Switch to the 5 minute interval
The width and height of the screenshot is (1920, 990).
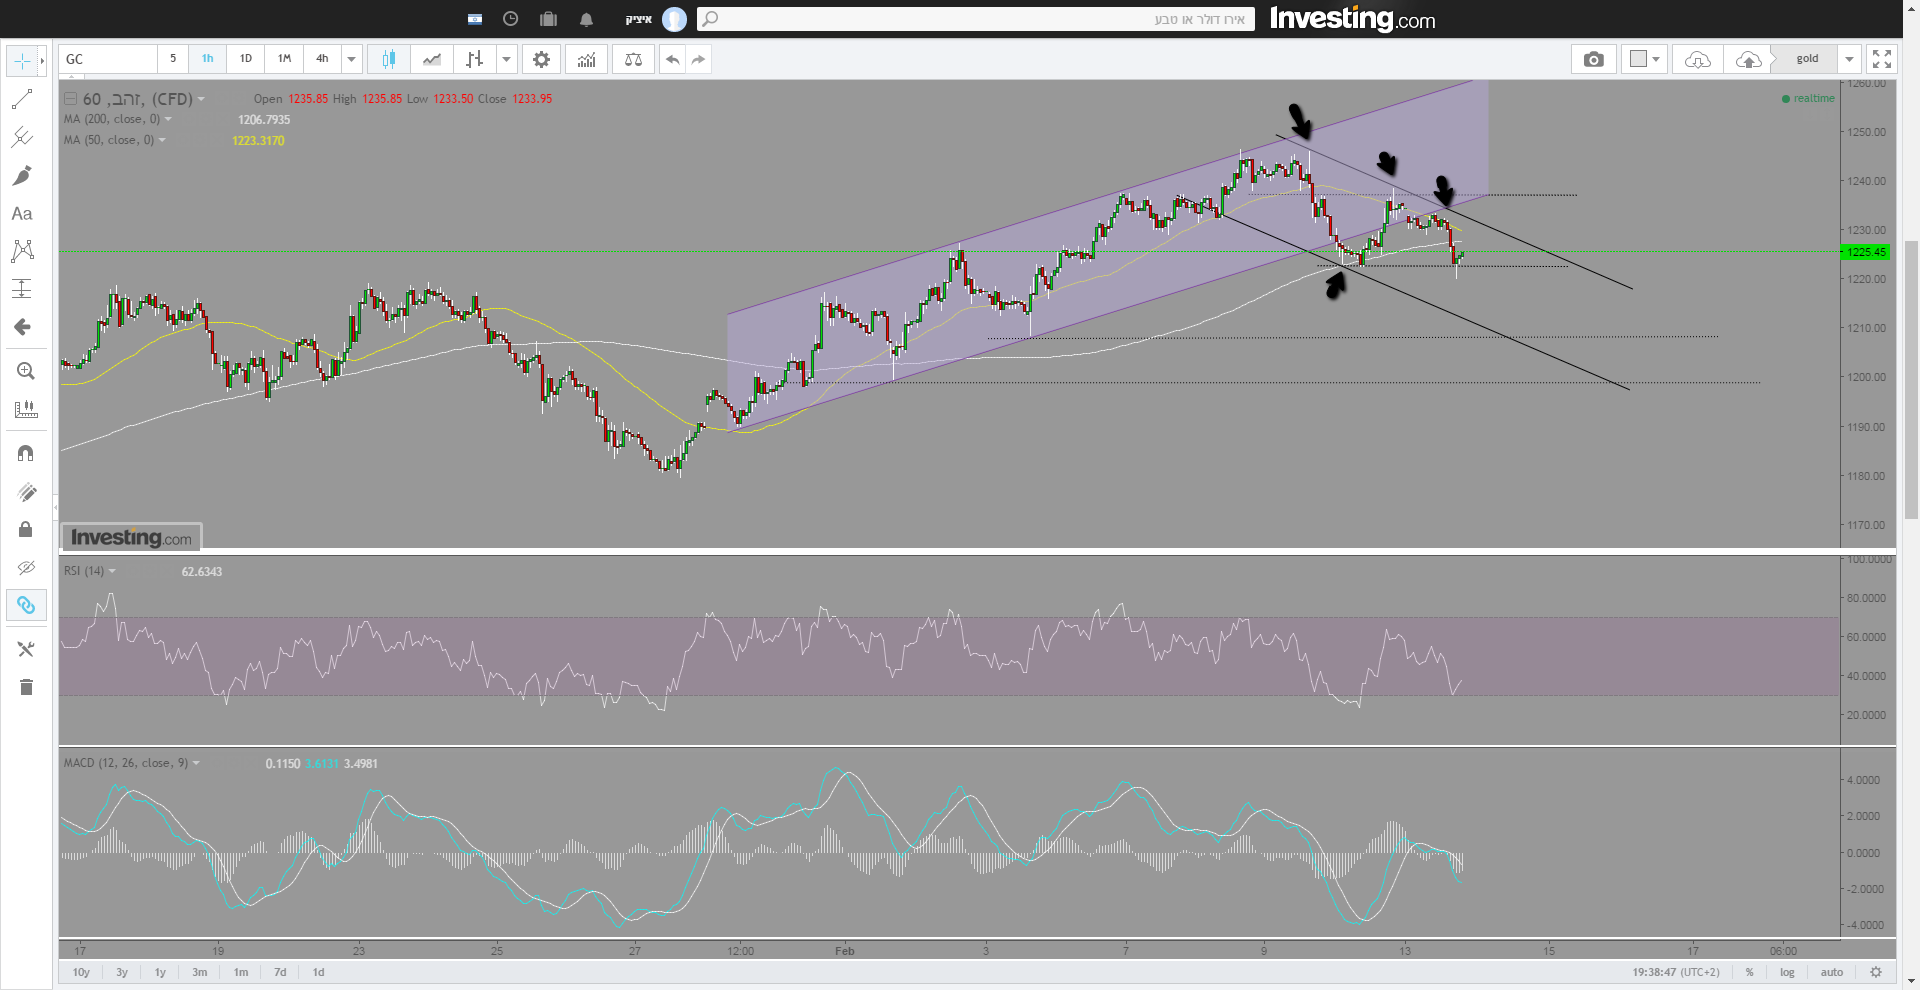tap(173, 59)
